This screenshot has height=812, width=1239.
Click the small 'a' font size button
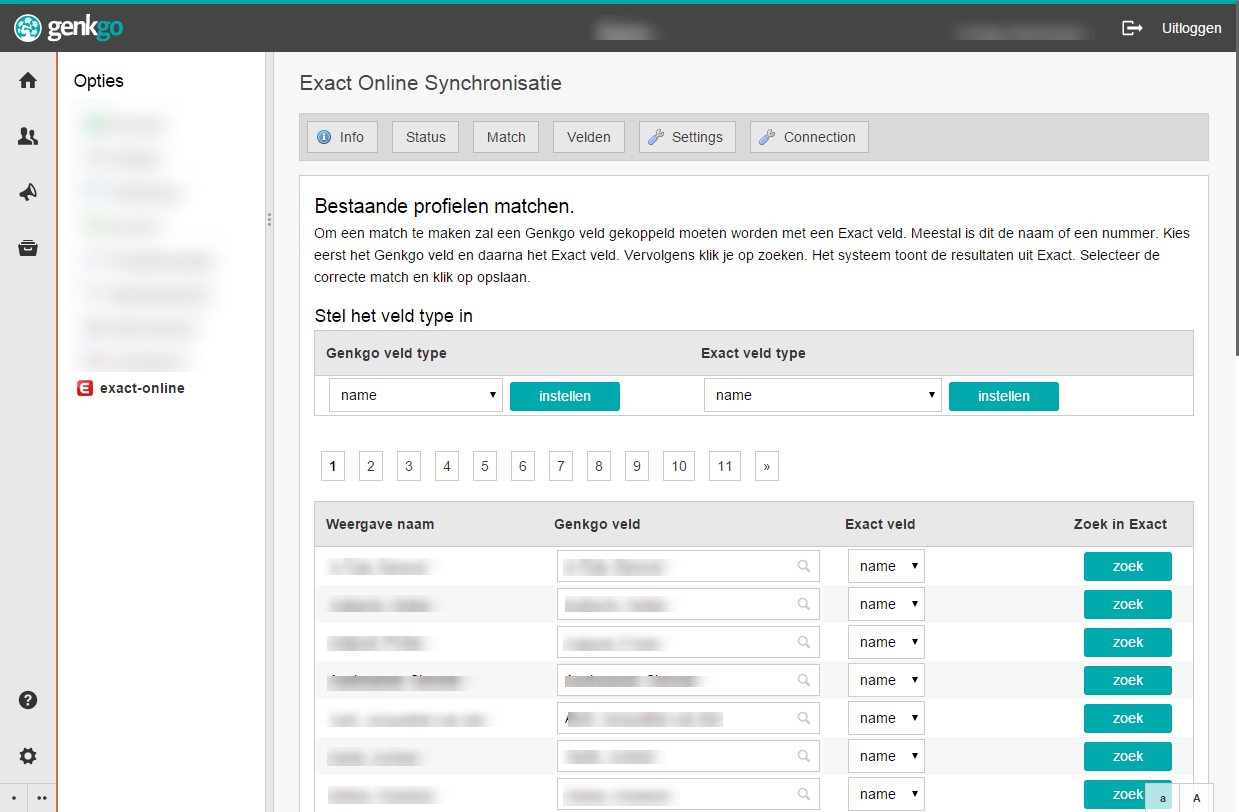pyautogui.click(x=1162, y=797)
